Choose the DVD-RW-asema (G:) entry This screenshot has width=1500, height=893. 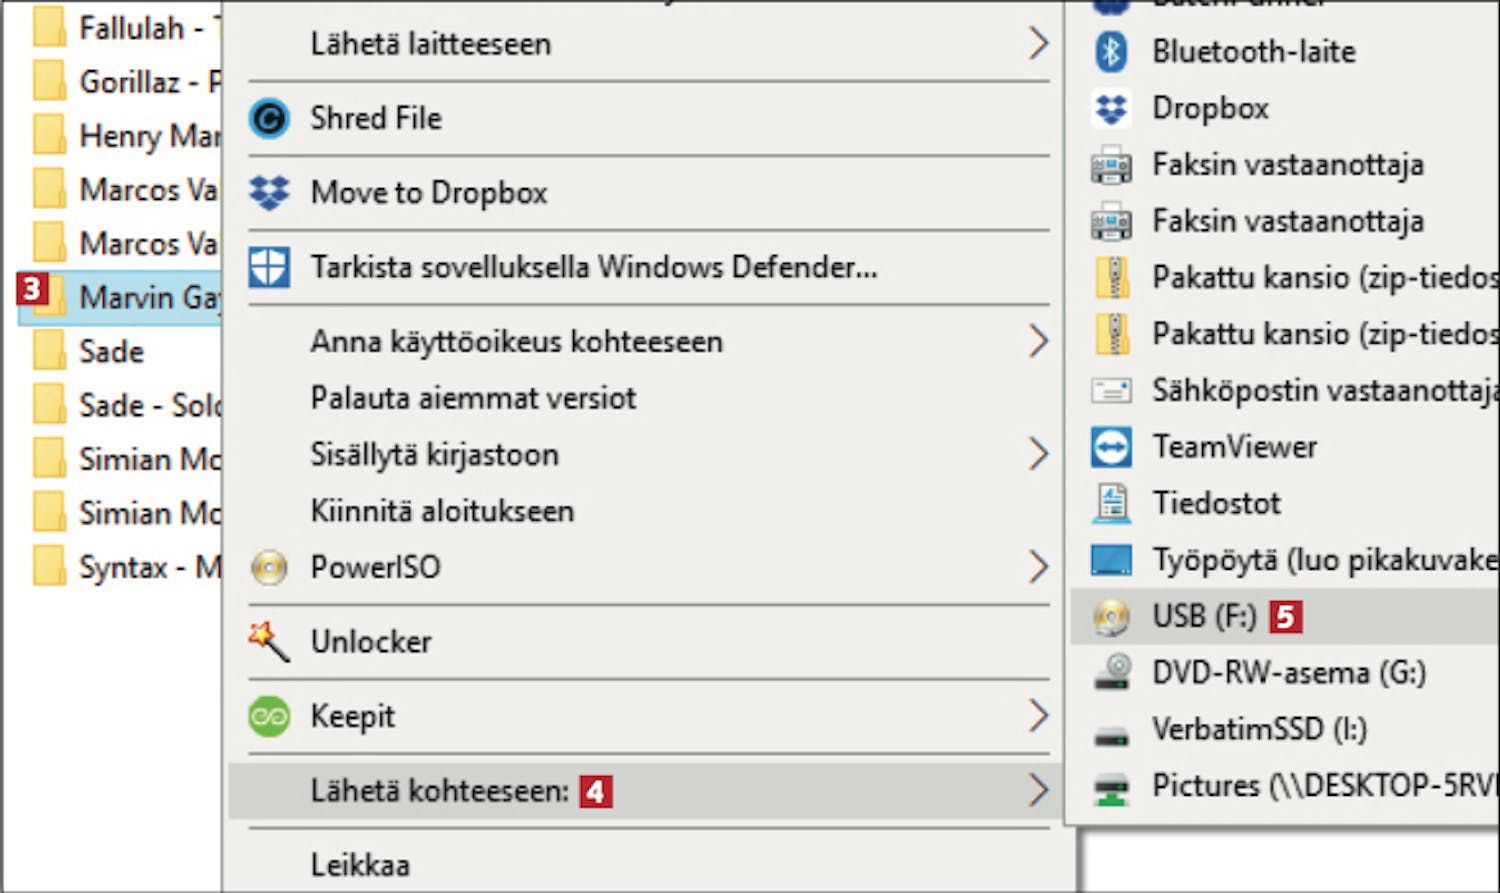click(x=1284, y=673)
